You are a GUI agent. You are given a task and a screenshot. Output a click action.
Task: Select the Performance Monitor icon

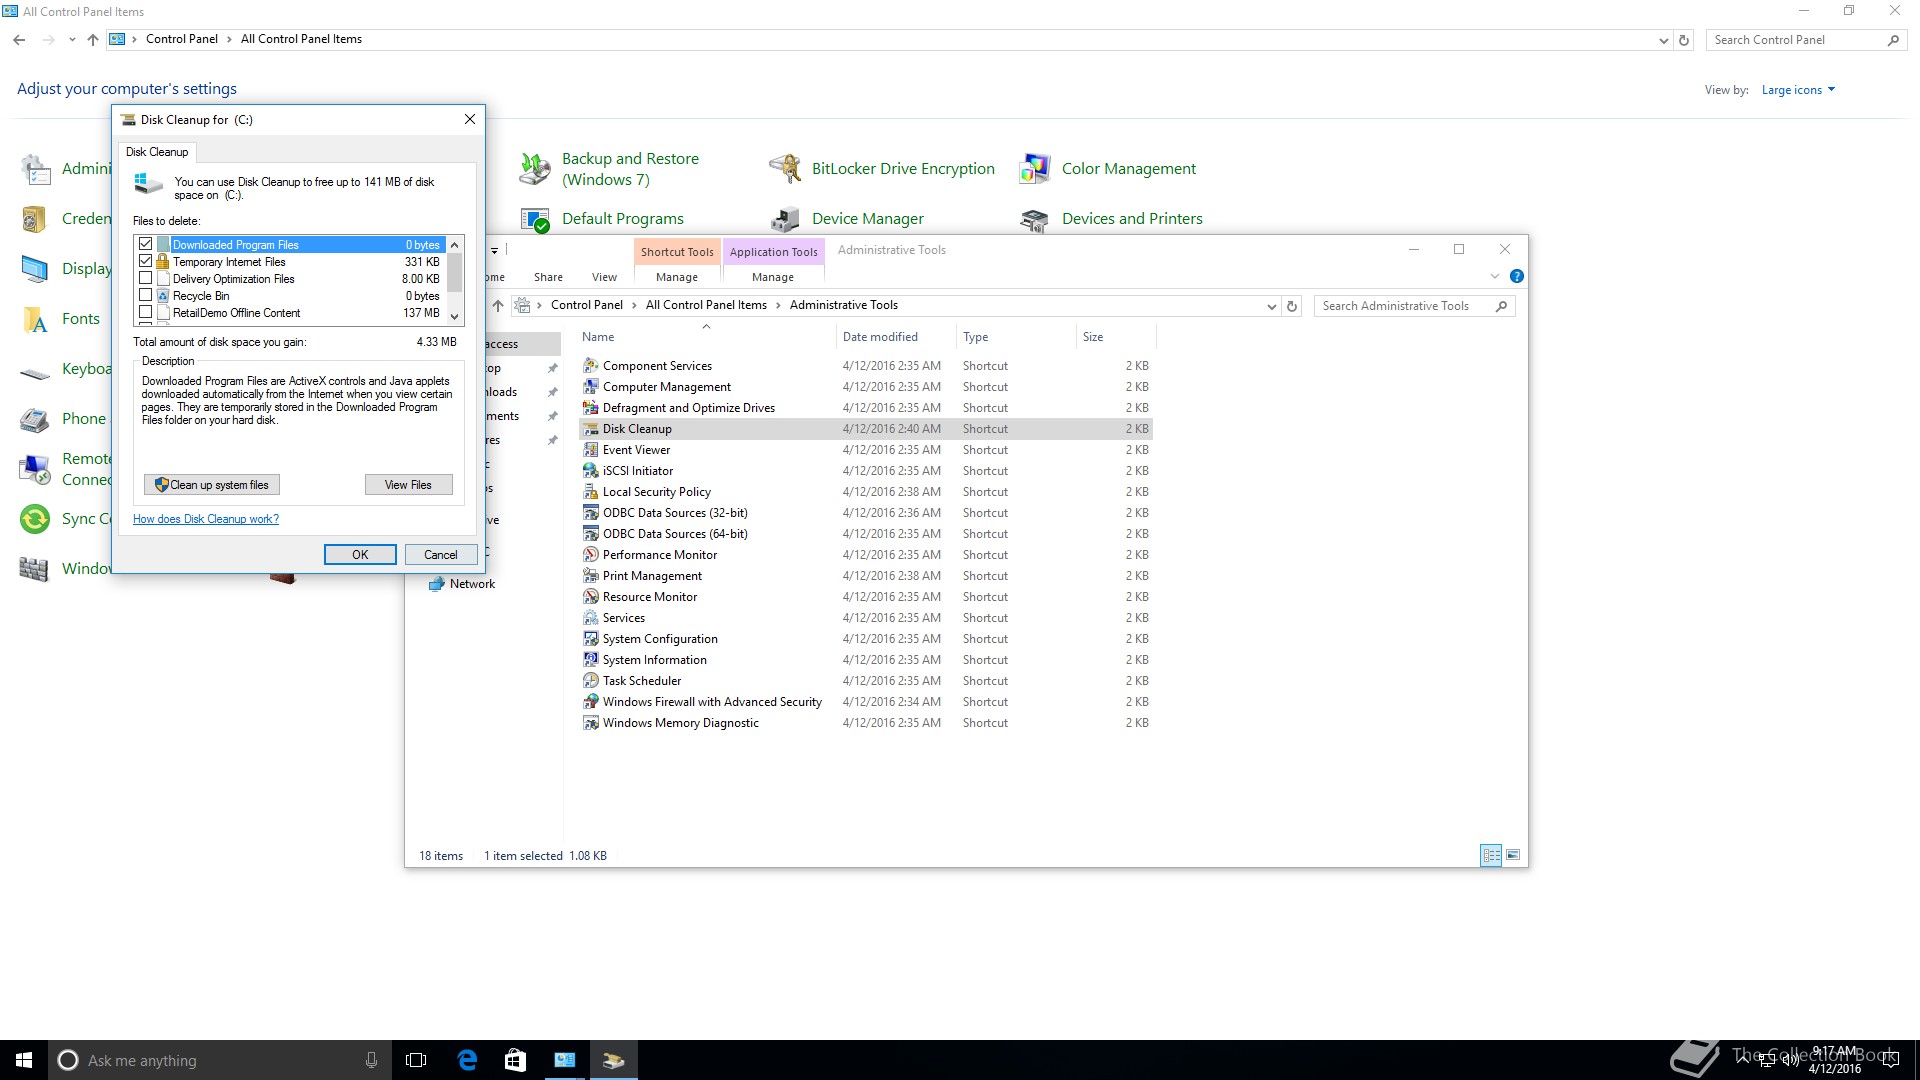click(x=591, y=555)
